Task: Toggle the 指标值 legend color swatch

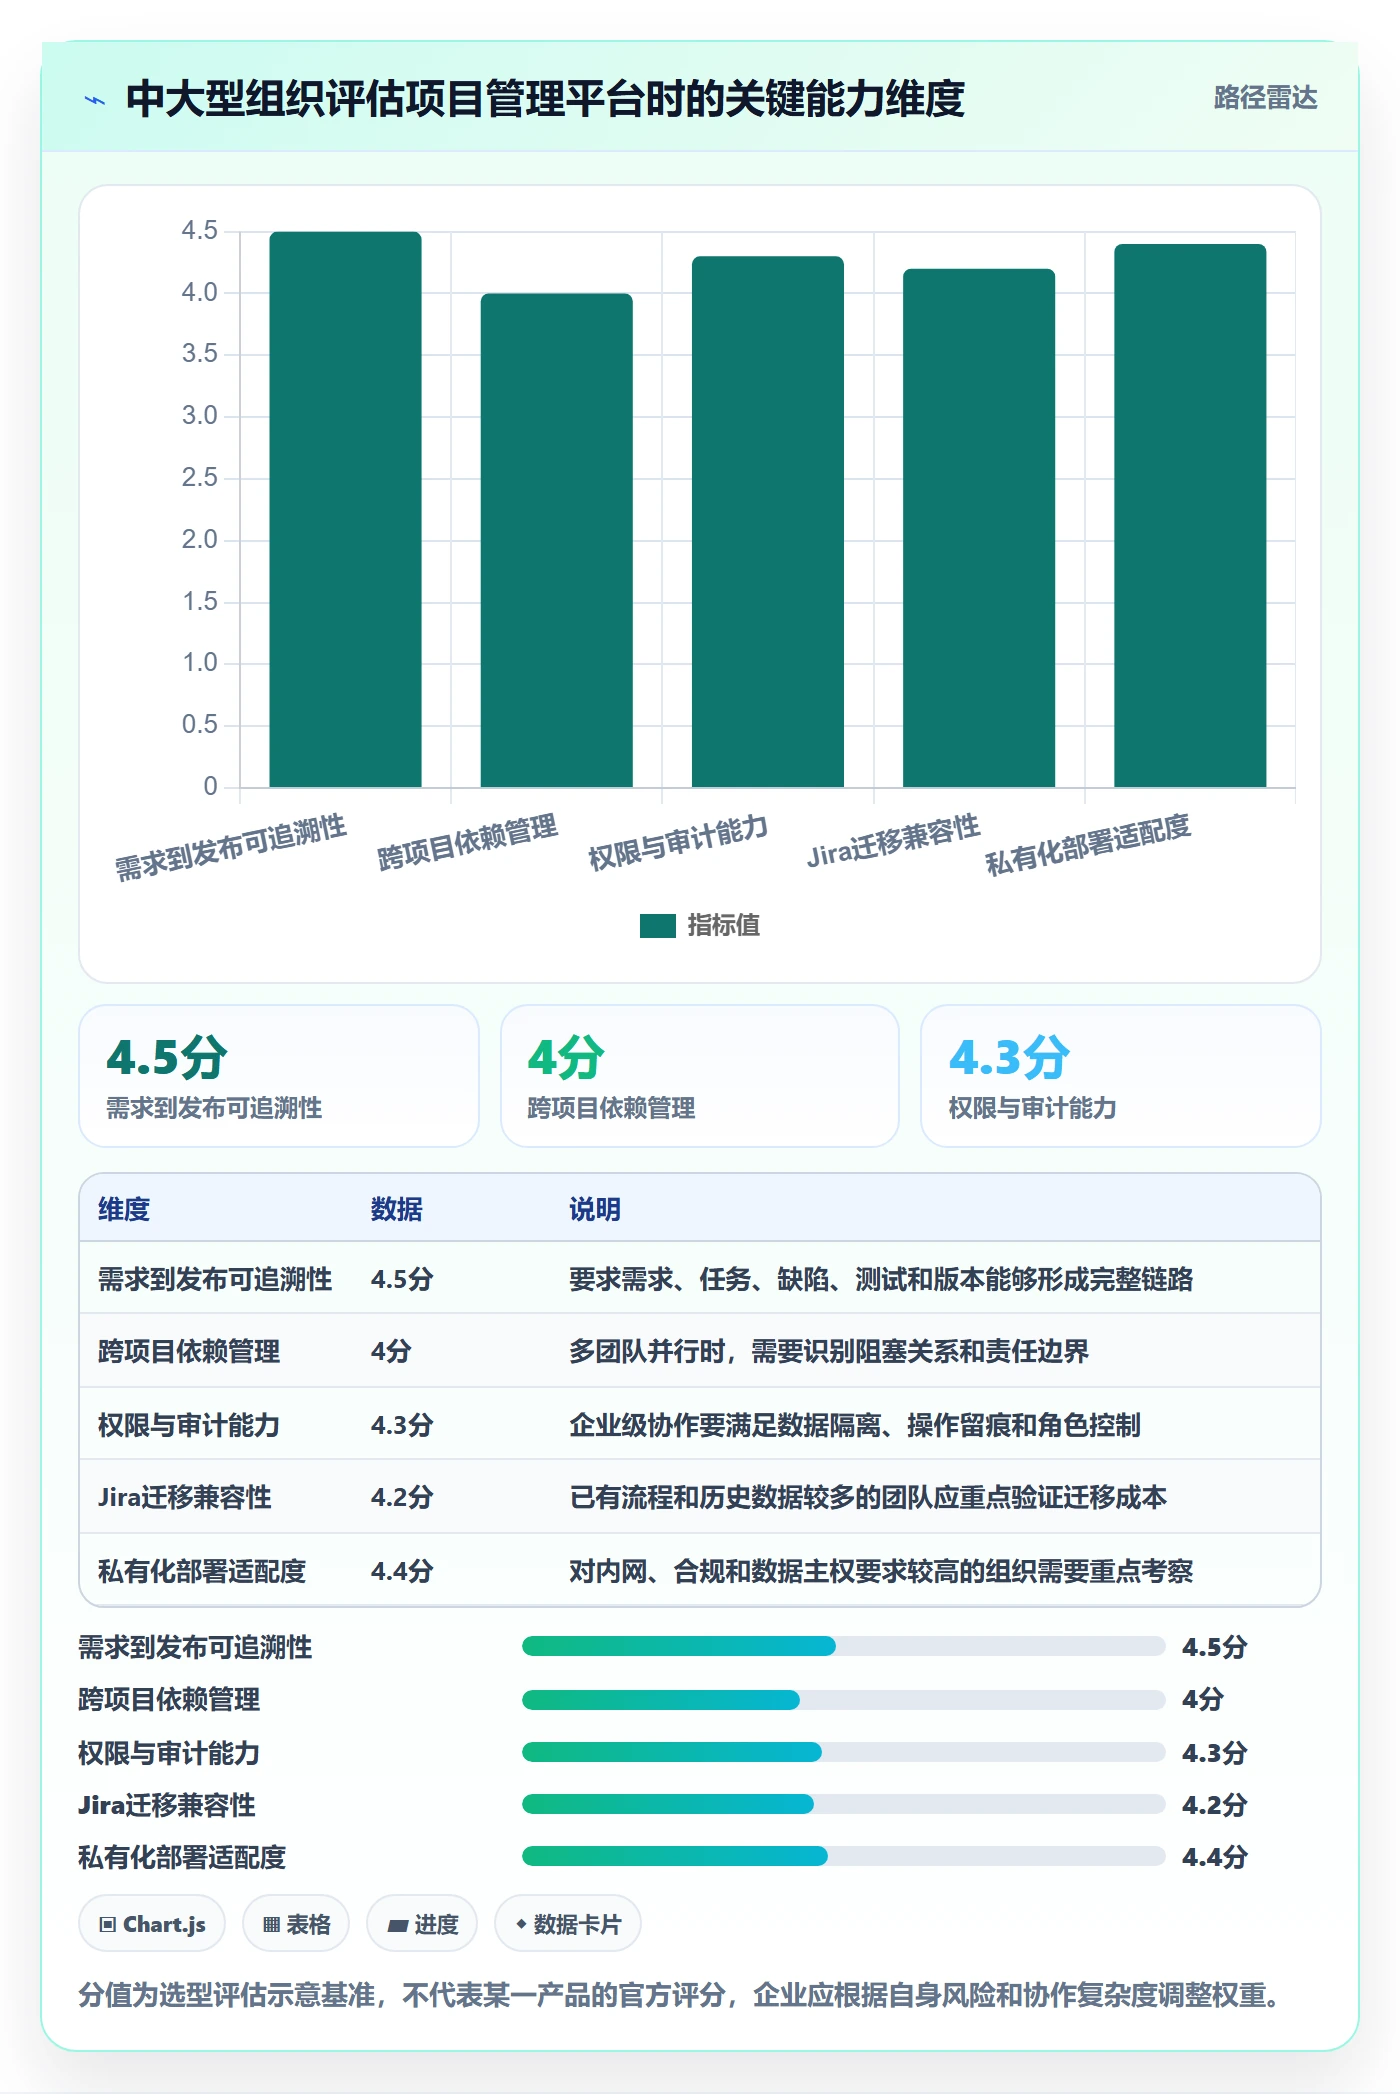Action: point(658,926)
